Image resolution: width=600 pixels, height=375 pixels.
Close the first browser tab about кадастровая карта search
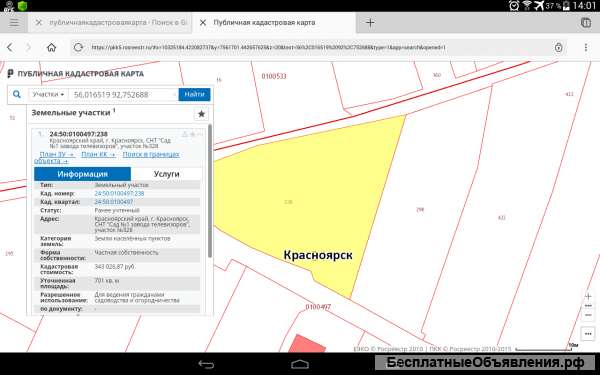pos(39,23)
